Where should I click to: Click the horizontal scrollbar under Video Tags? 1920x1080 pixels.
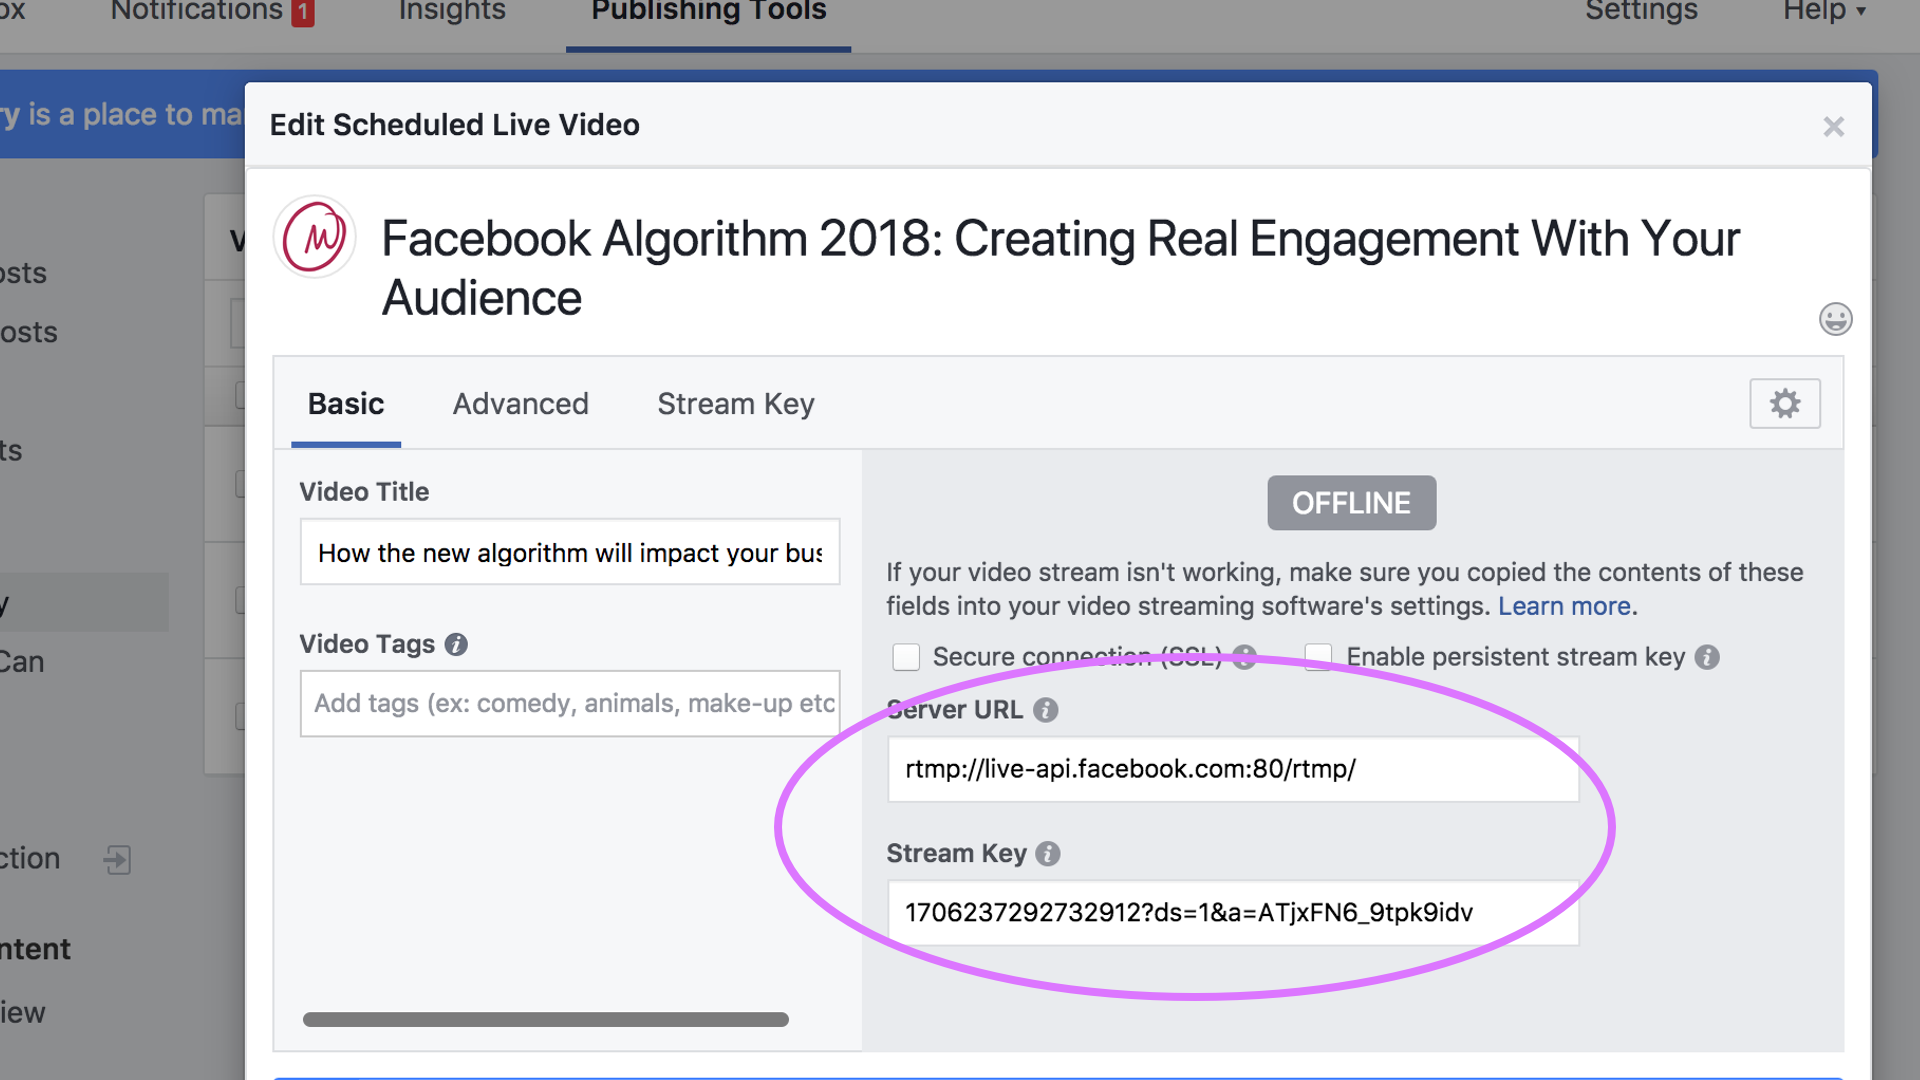click(x=546, y=1019)
